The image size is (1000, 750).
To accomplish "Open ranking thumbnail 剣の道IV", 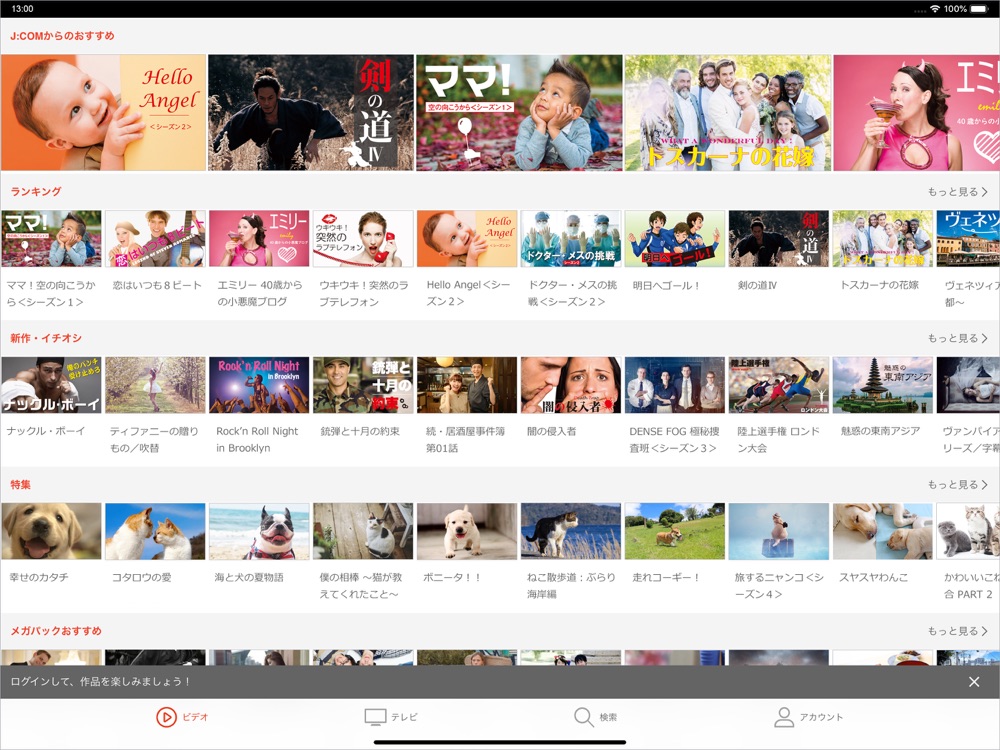I will coord(779,239).
